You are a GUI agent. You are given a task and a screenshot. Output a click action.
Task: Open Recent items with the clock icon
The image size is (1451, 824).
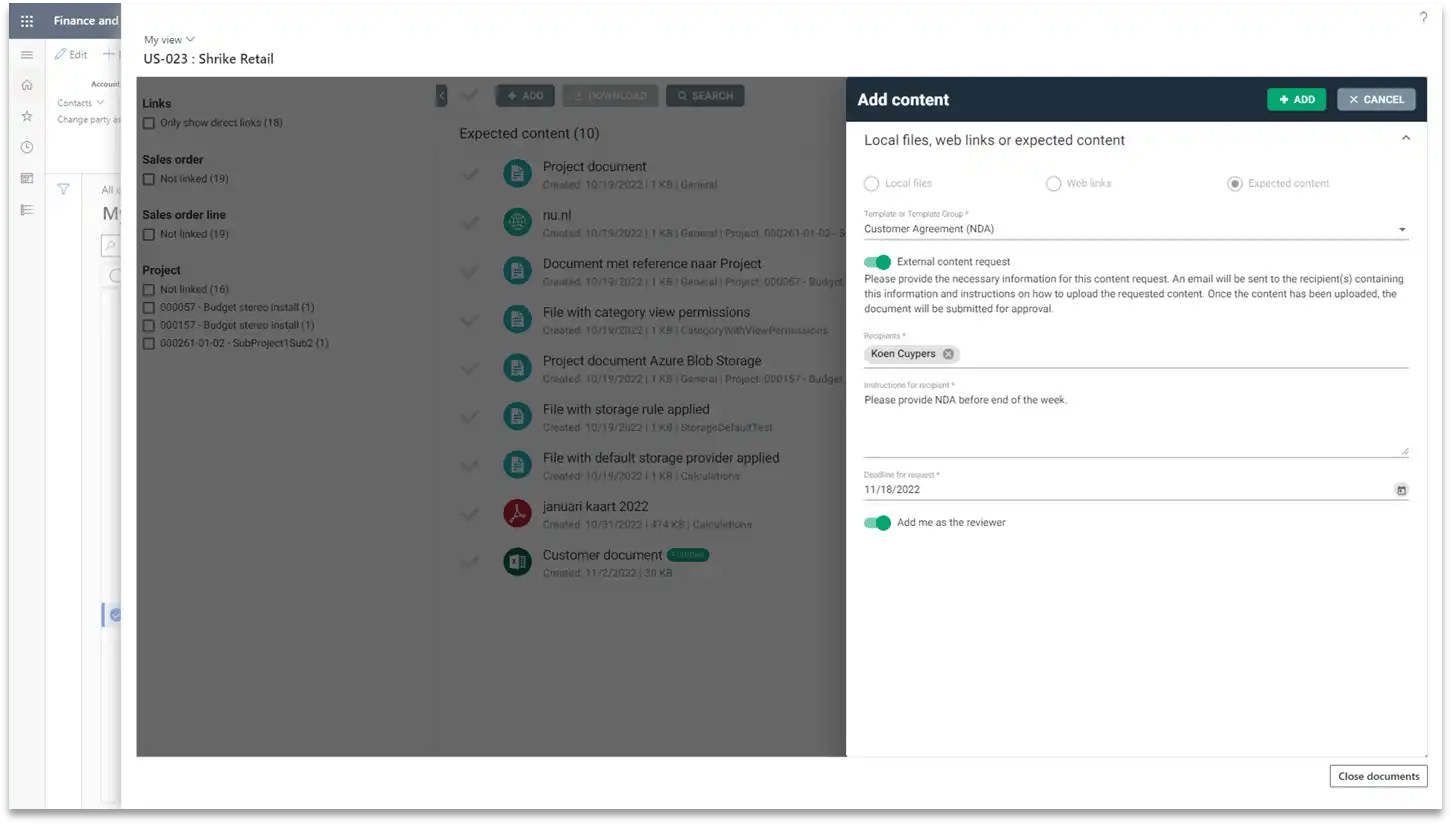(x=27, y=147)
